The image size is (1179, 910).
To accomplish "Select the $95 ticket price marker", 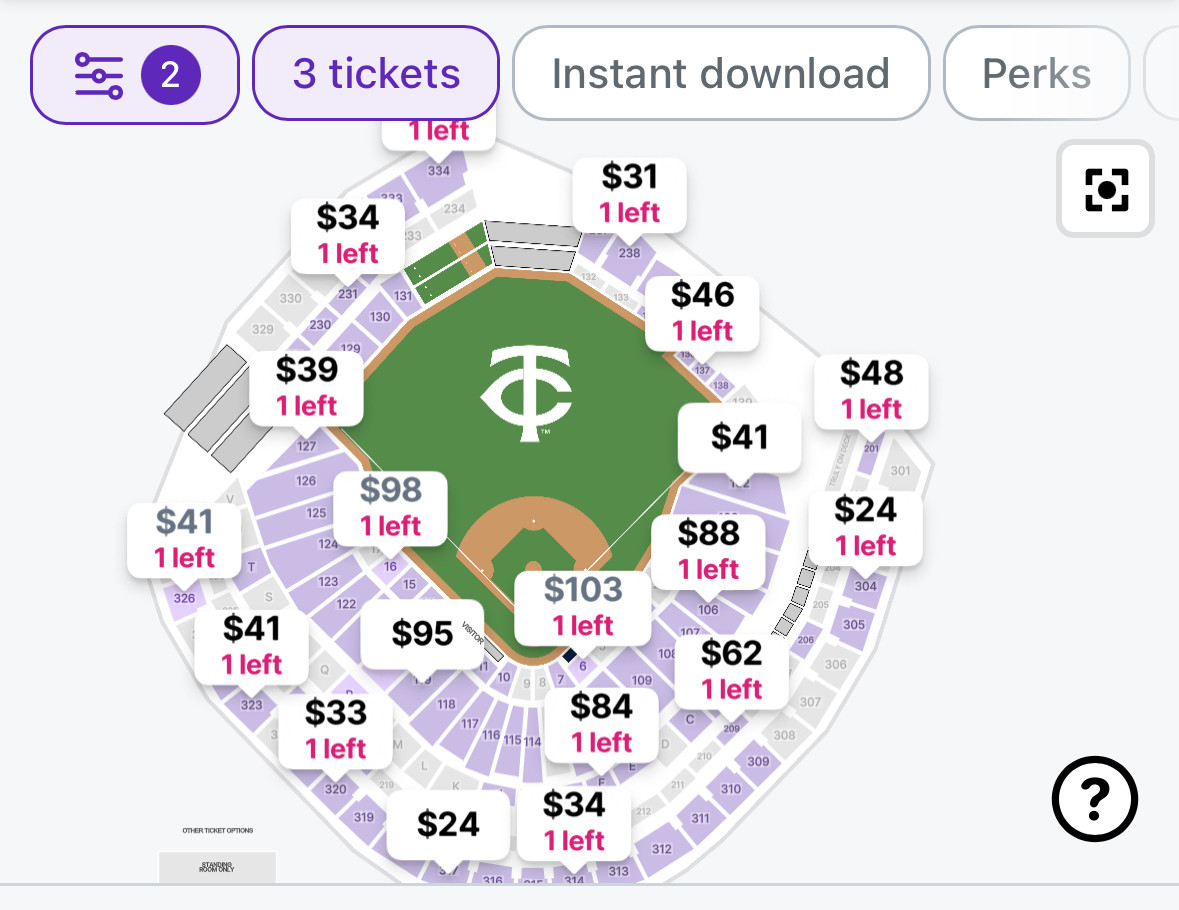I will (422, 633).
